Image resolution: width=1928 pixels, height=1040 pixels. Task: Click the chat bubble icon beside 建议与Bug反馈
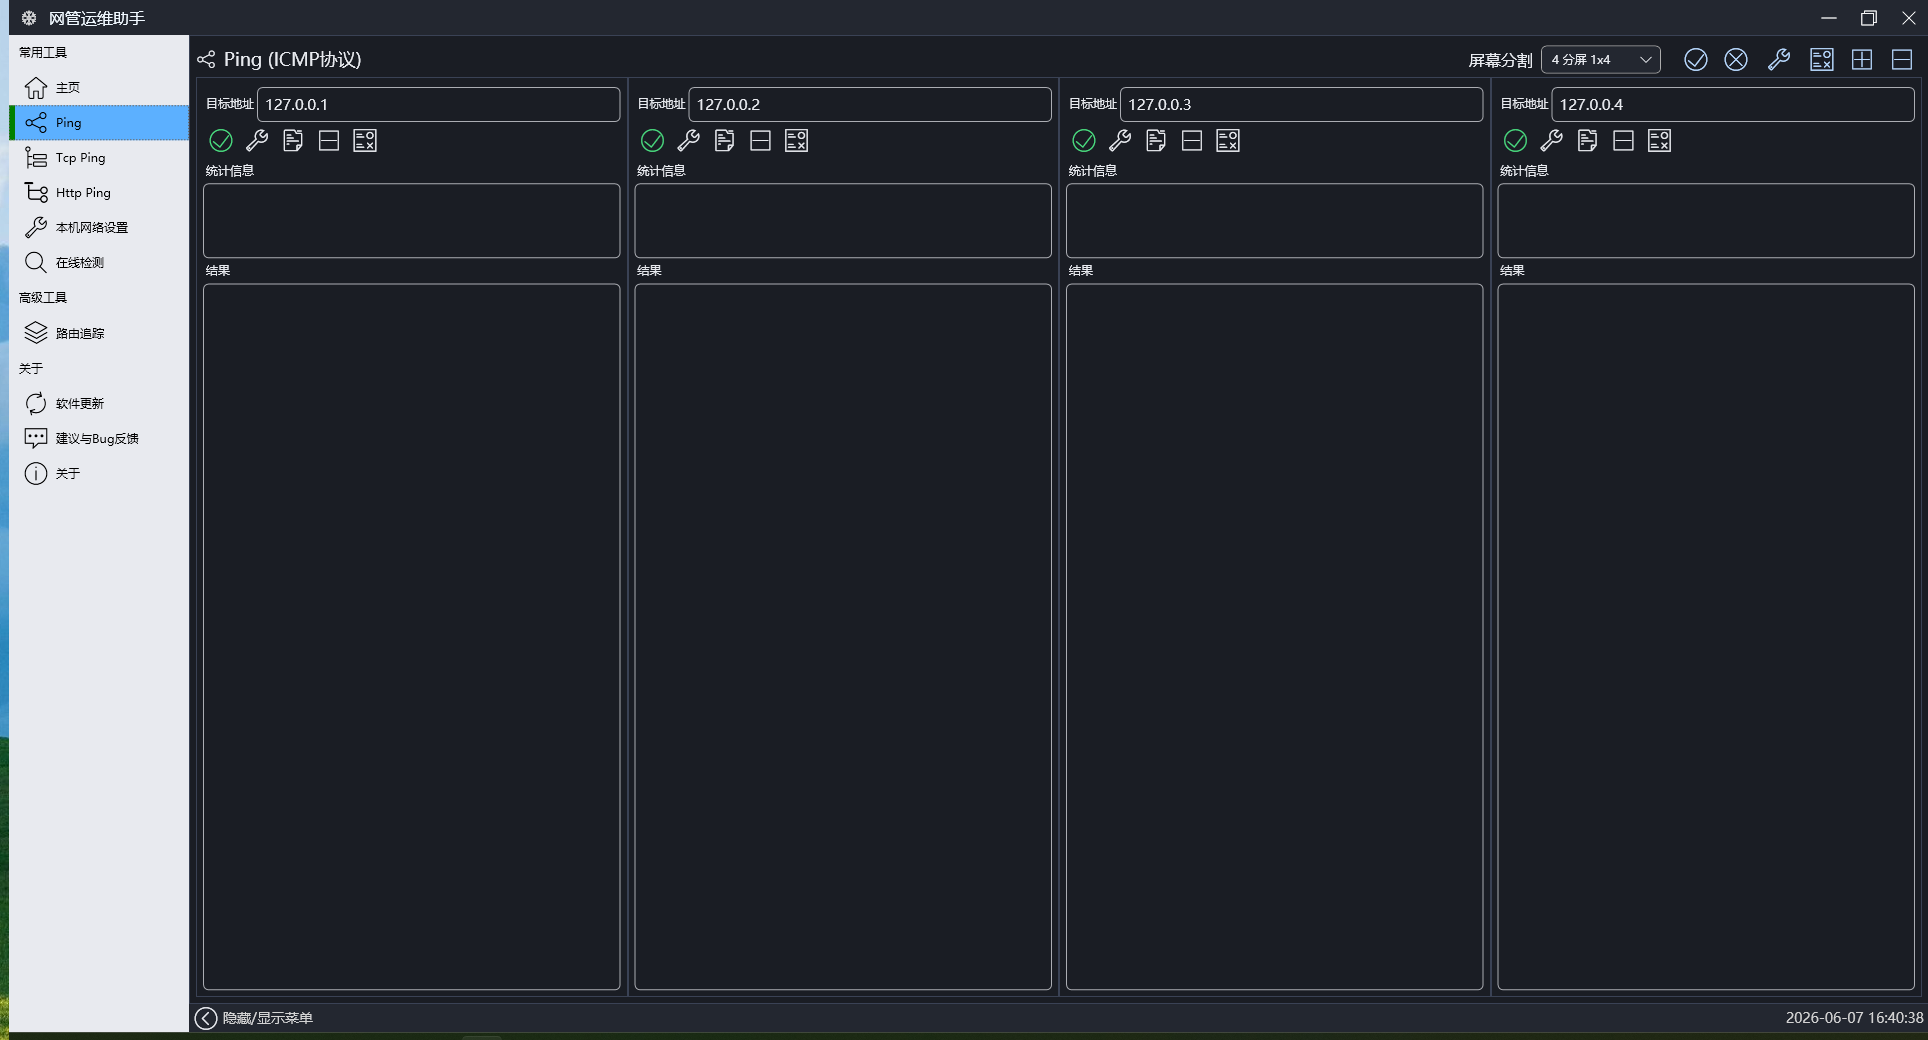[x=36, y=438]
